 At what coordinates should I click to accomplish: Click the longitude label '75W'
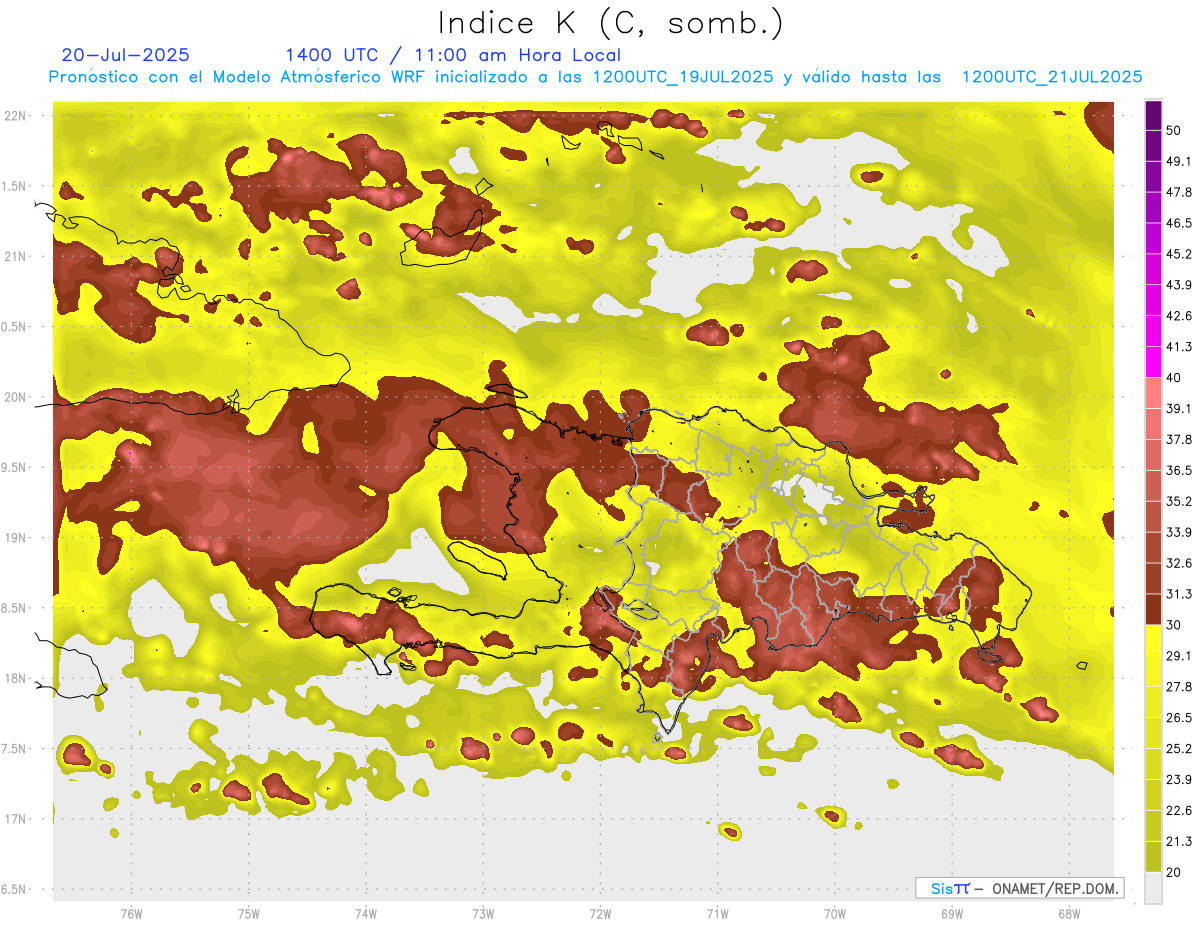point(248,914)
